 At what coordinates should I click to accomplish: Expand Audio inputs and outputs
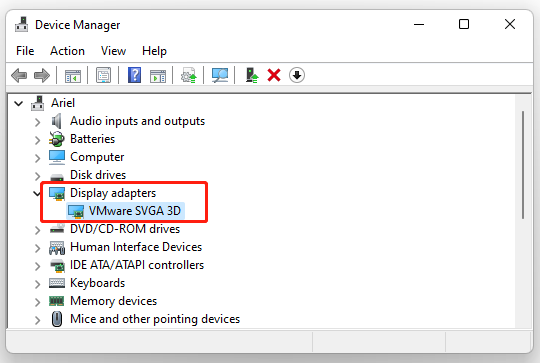pyautogui.click(x=38, y=122)
